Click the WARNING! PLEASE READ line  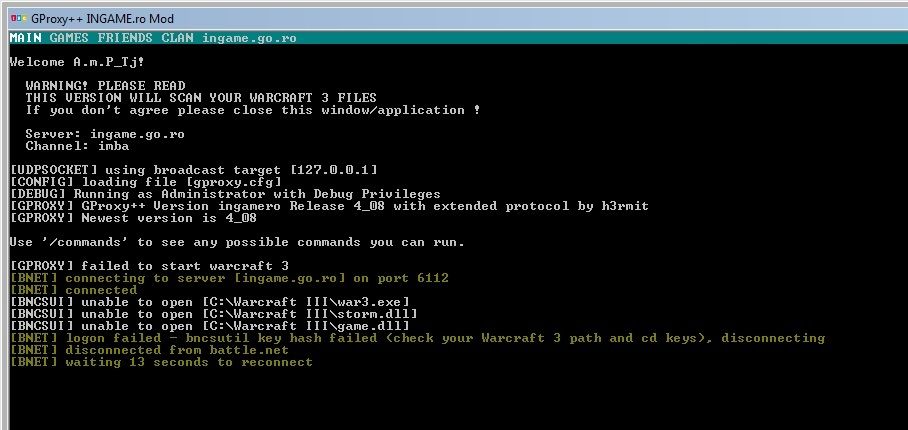tap(105, 86)
